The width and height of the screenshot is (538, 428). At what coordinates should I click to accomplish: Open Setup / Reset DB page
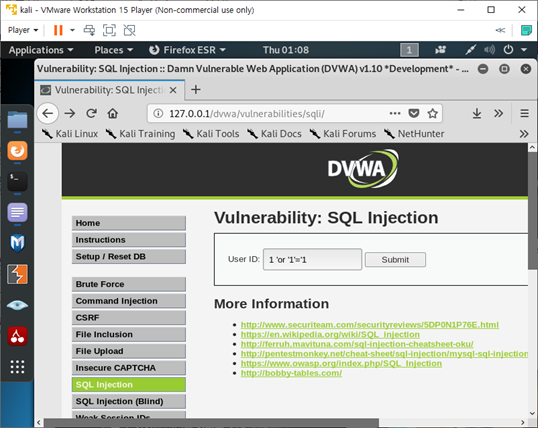(129, 257)
